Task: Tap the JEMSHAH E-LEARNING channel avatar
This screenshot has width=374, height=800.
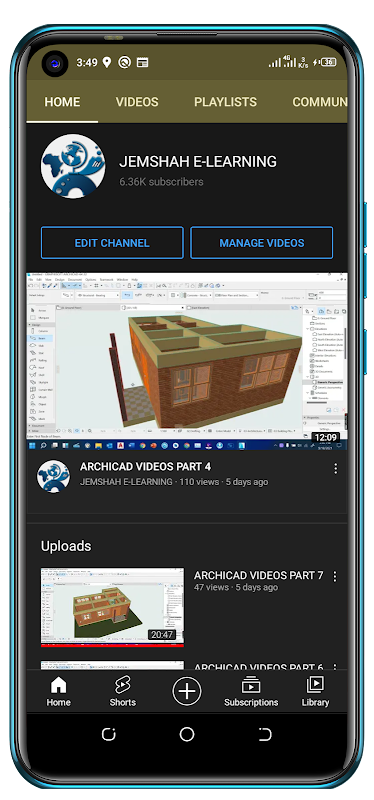Action: coord(73,166)
